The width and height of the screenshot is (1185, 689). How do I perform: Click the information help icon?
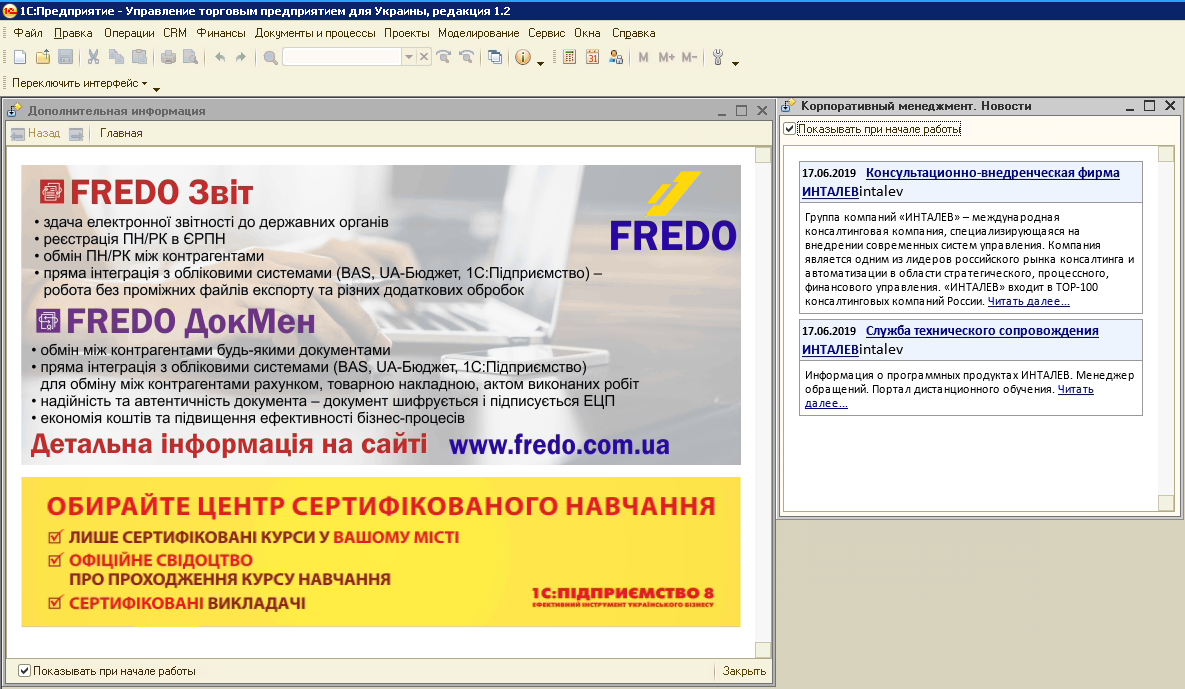click(522, 57)
